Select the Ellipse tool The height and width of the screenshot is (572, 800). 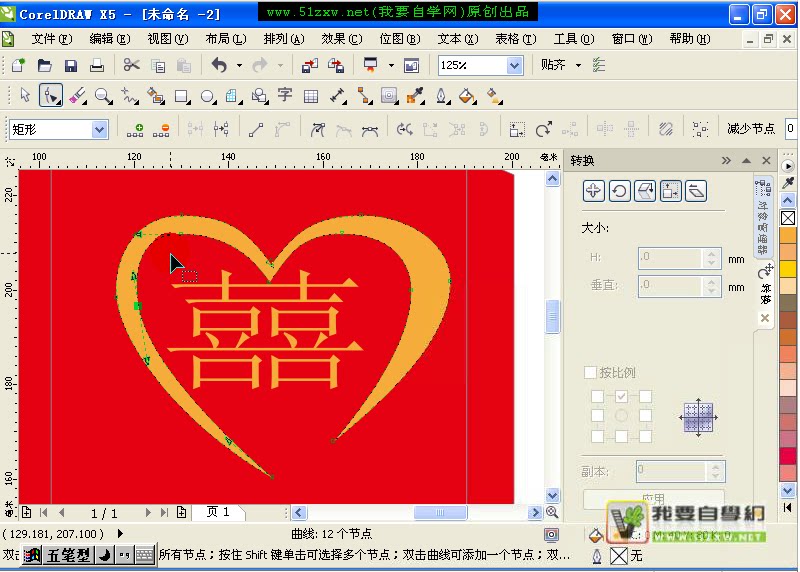pos(208,95)
